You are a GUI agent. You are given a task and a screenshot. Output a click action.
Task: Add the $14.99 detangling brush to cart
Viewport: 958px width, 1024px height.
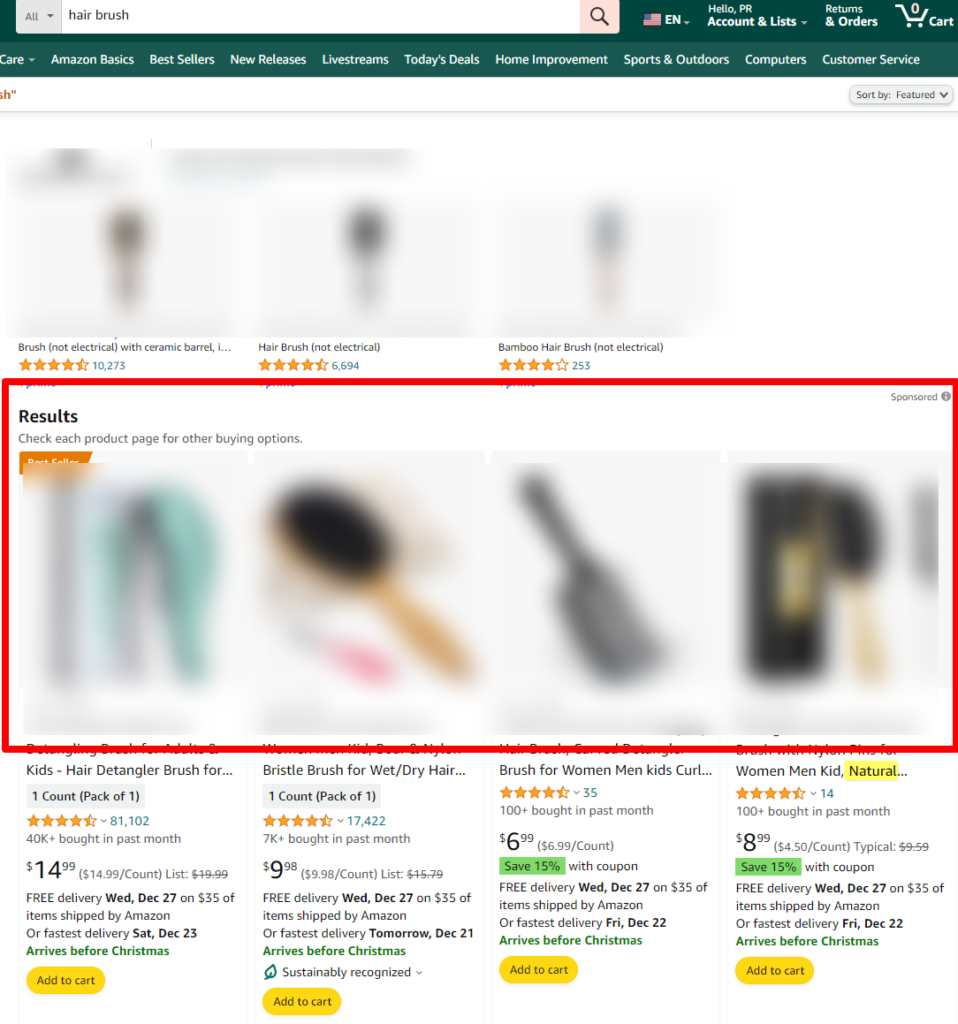pyautogui.click(x=66, y=980)
